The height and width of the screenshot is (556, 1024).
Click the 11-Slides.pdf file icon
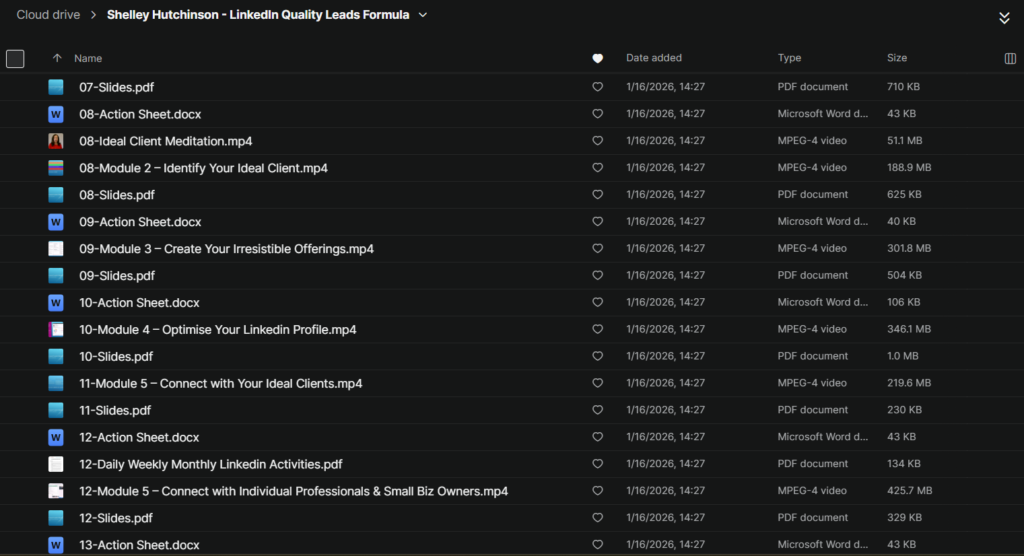tap(56, 410)
